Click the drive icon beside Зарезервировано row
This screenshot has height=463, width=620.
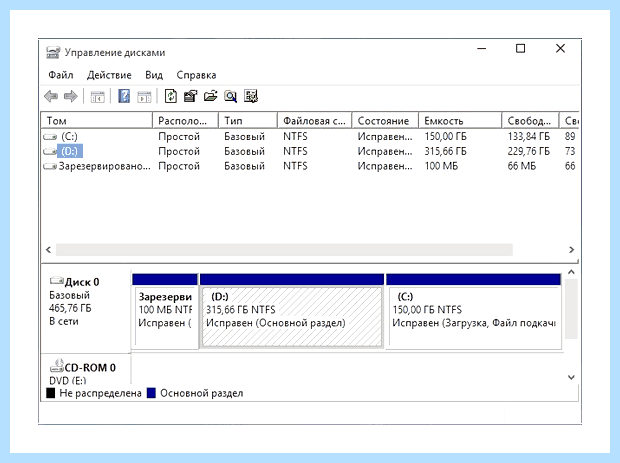click(x=50, y=166)
